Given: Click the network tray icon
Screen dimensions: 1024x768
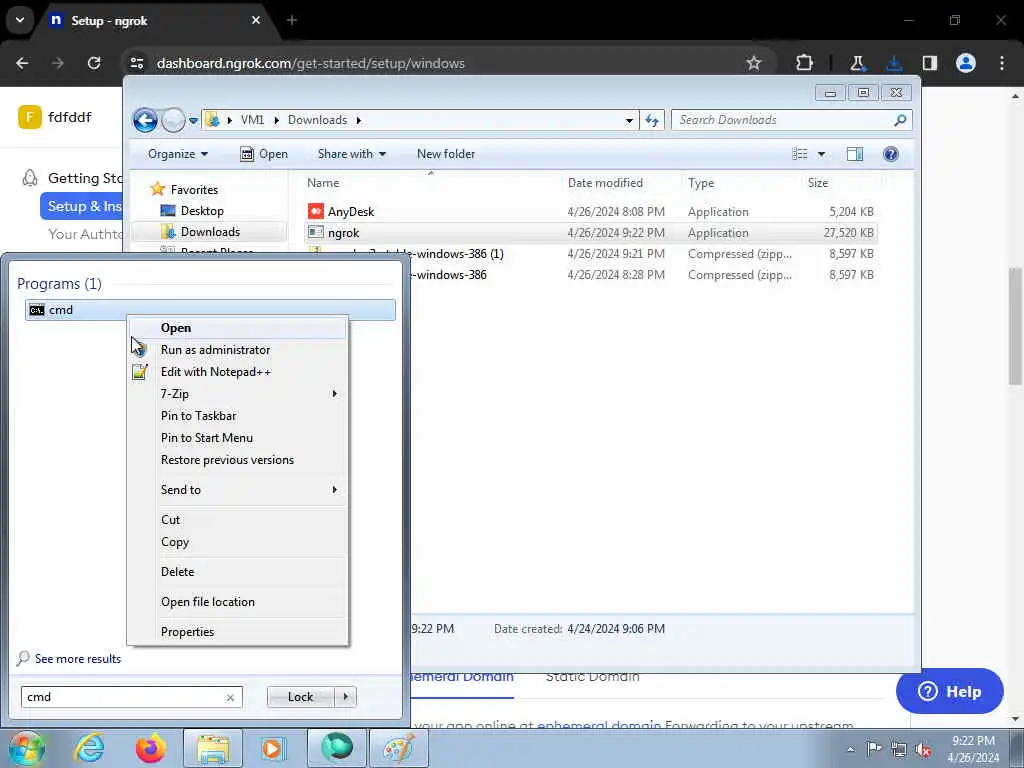Looking at the screenshot, I should [899, 749].
